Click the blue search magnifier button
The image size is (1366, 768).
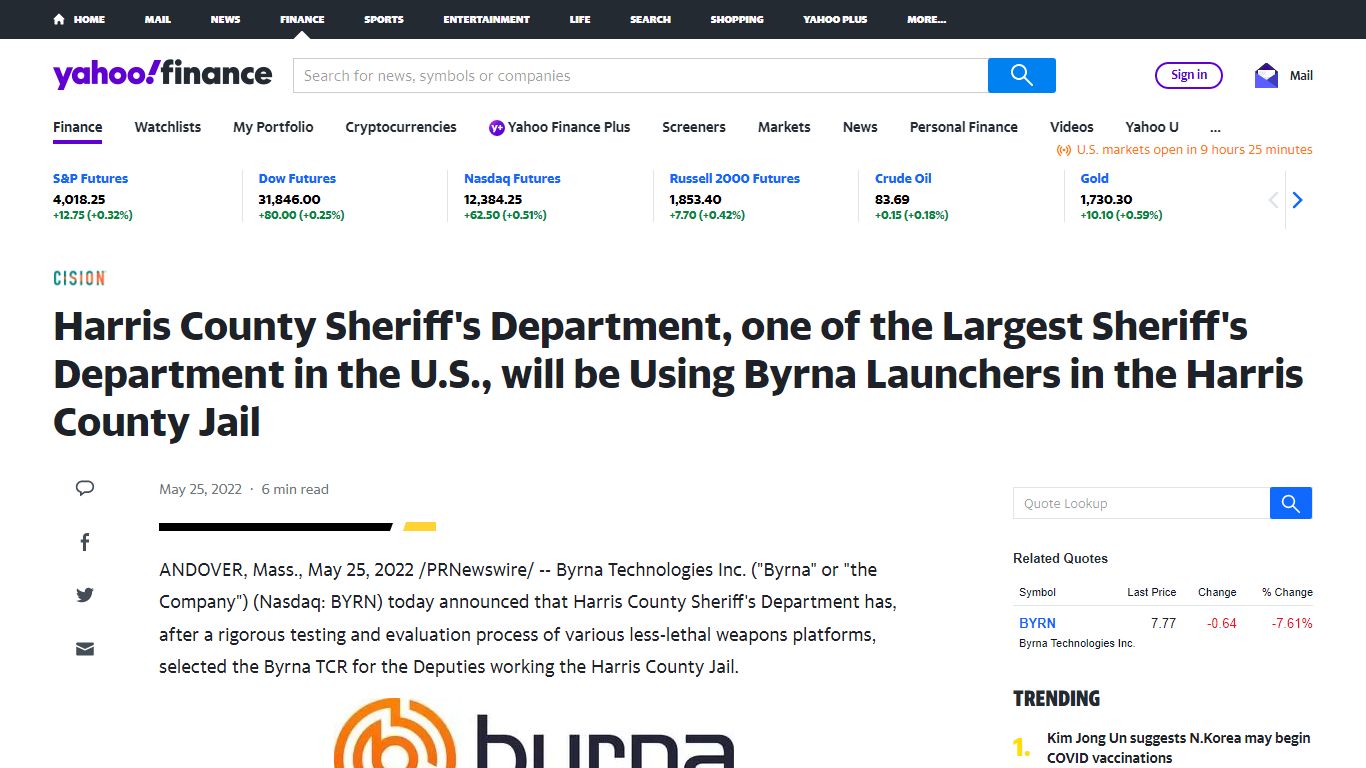pos(1021,75)
